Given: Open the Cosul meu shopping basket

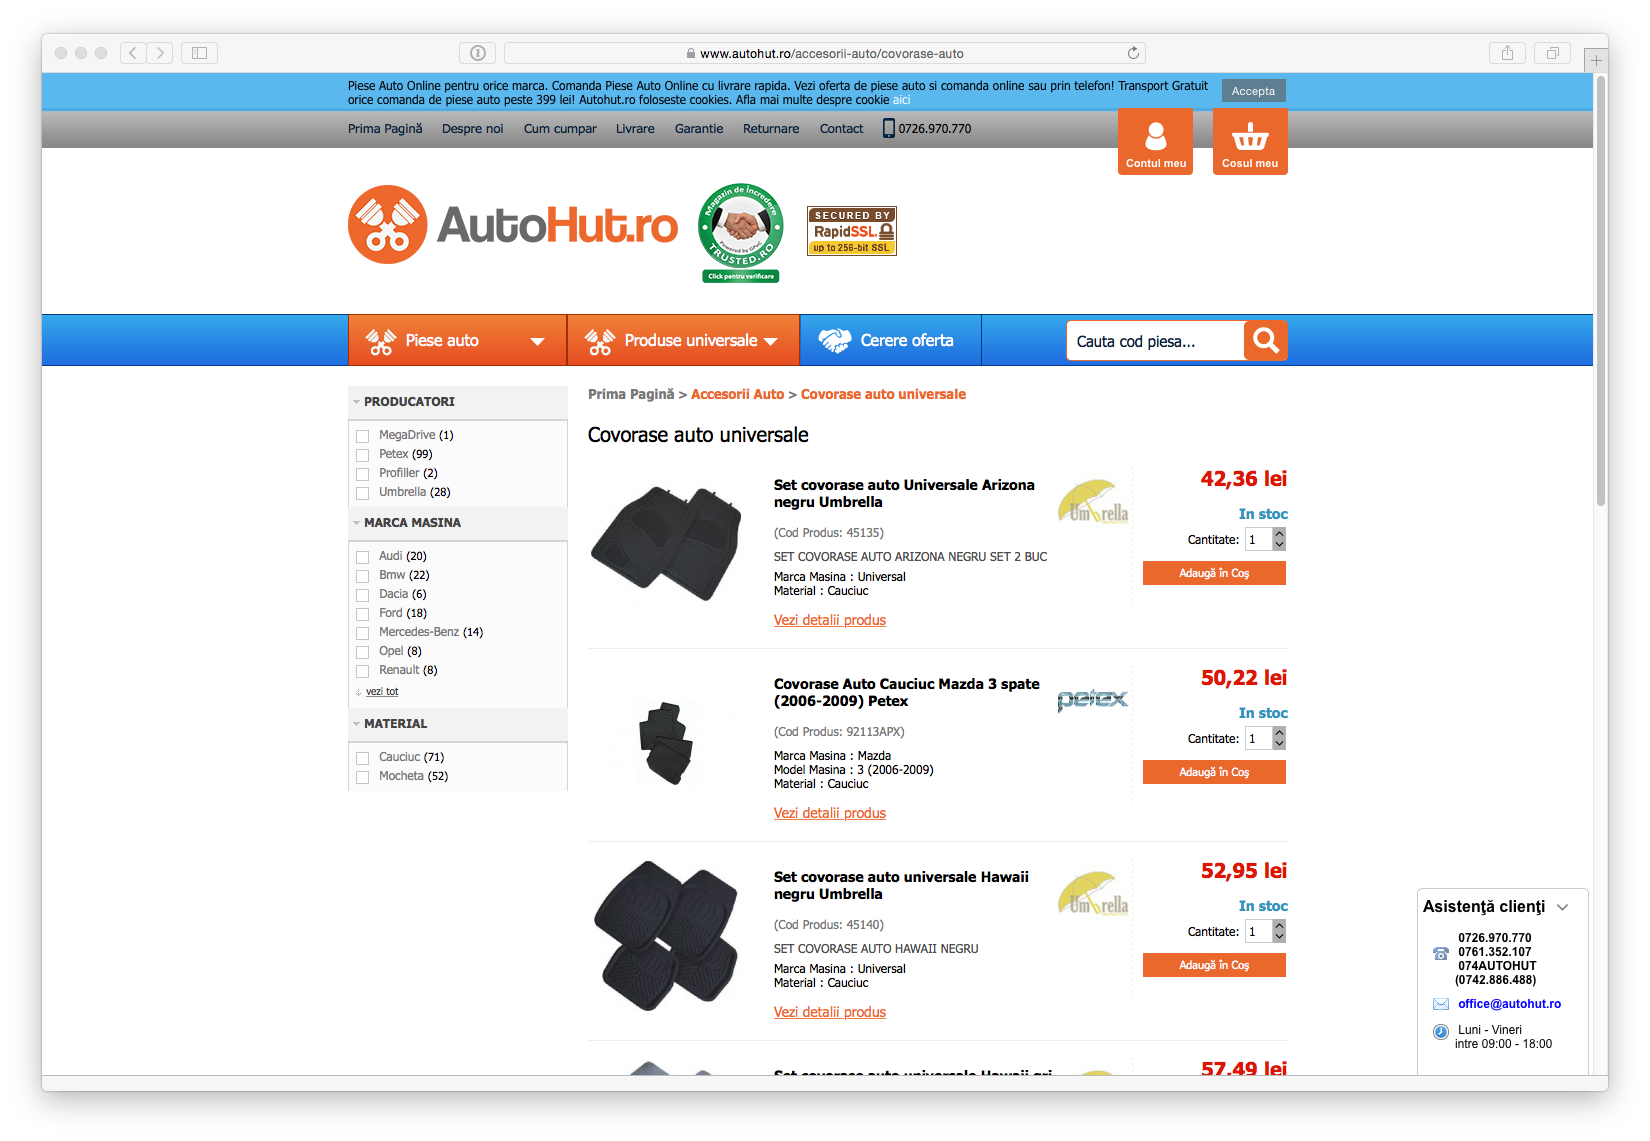Looking at the screenshot, I should (x=1250, y=141).
